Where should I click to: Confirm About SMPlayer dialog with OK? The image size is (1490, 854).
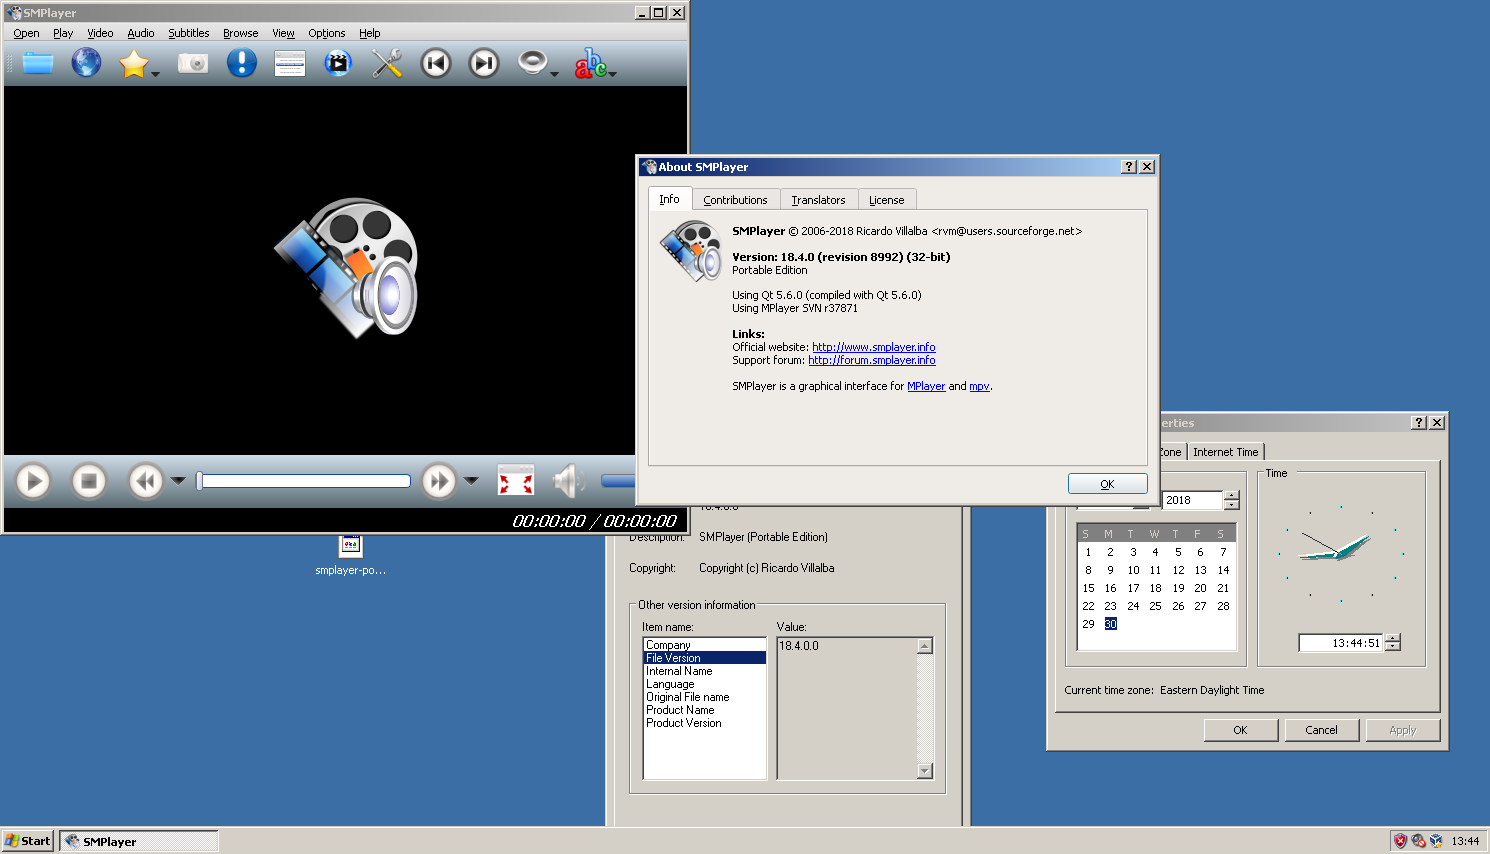coord(1107,484)
